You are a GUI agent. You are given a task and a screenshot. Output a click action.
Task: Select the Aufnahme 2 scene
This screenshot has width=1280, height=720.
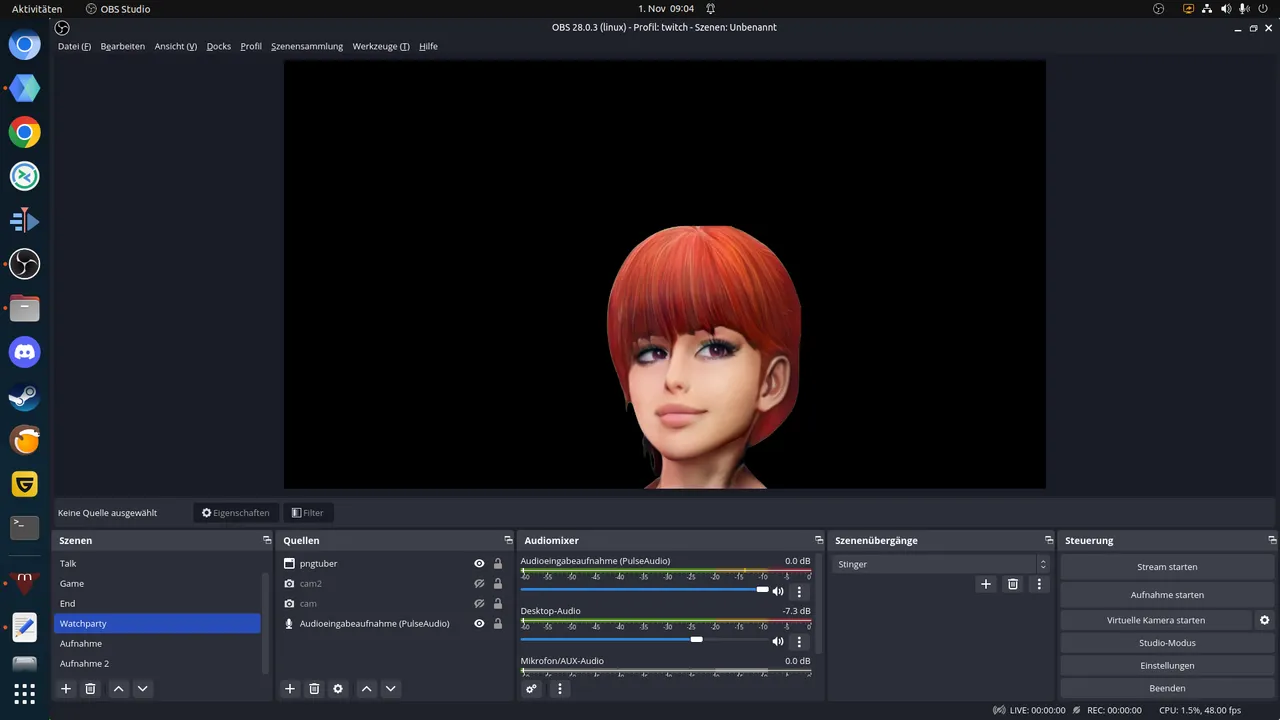[157, 664]
